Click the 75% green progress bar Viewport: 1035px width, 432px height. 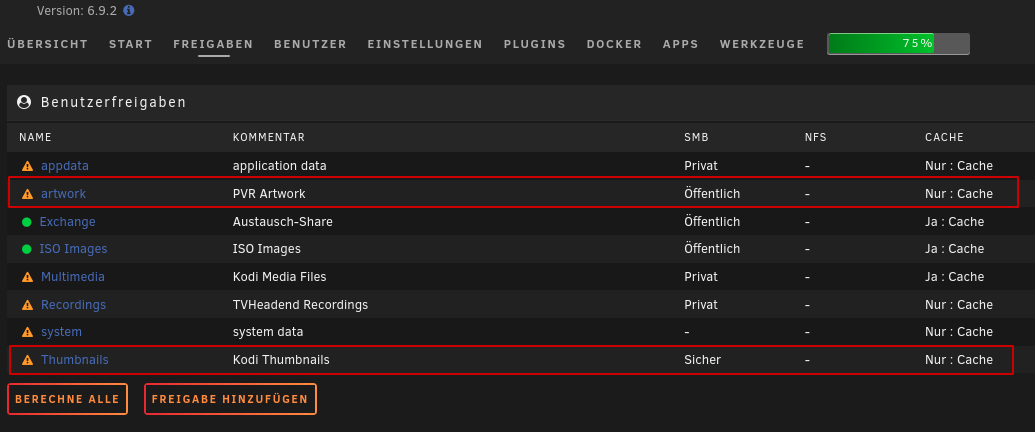(898, 44)
